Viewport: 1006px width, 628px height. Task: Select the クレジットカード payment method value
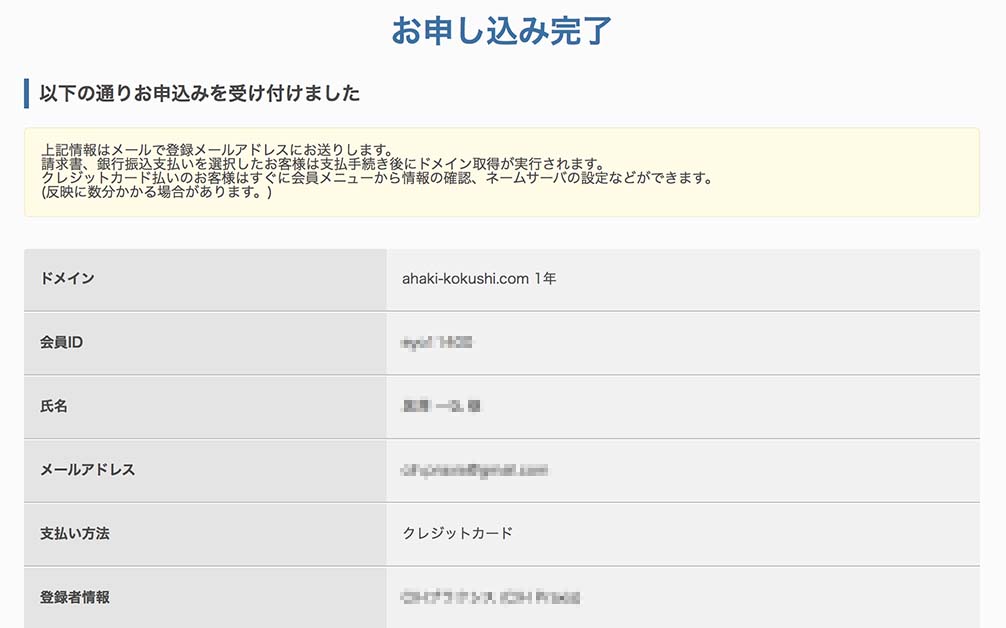click(457, 534)
